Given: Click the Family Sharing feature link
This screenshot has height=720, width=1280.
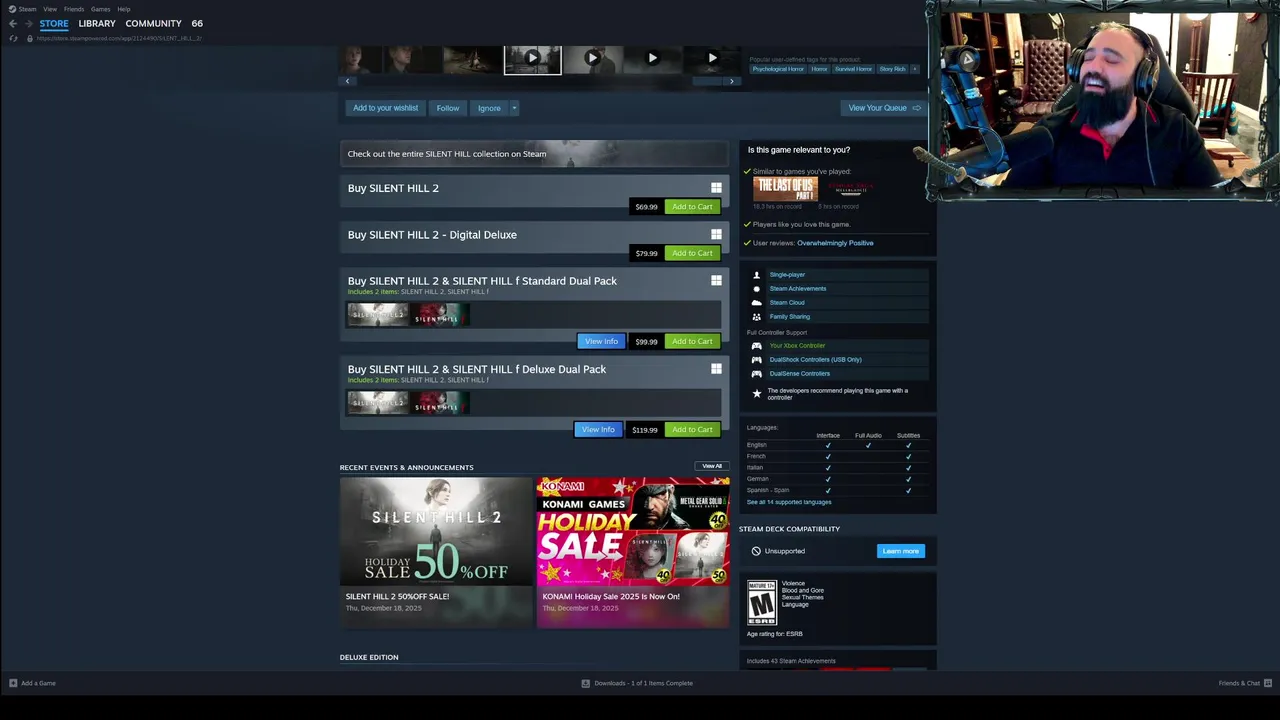Looking at the screenshot, I should click(790, 317).
